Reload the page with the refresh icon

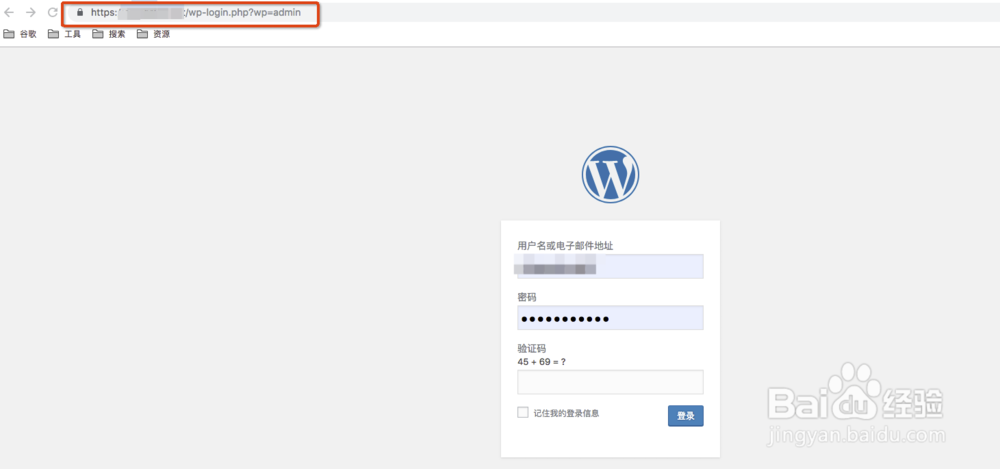[x=52, y=12]
